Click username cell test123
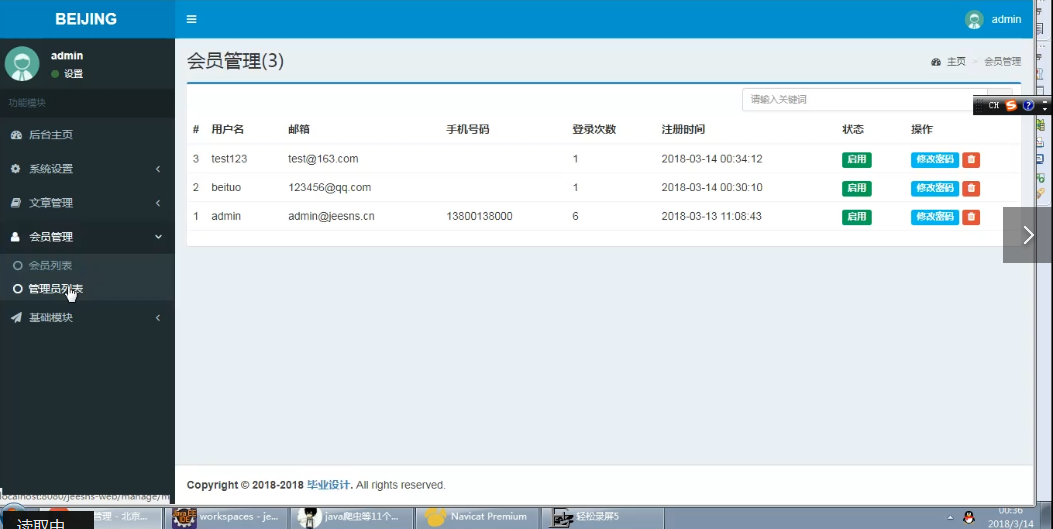The image size is (1053, 529). point(229,159)
